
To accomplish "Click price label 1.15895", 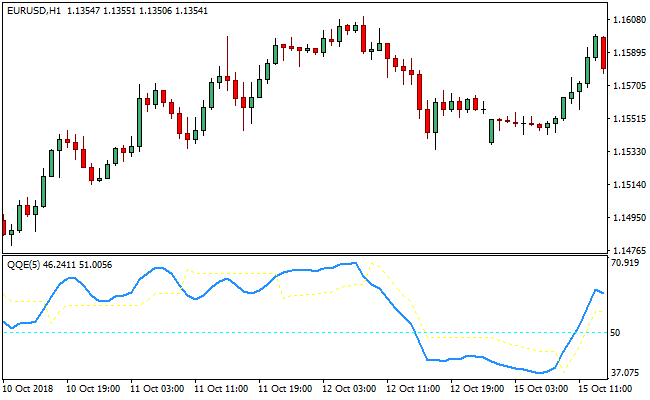I will 629,53.
